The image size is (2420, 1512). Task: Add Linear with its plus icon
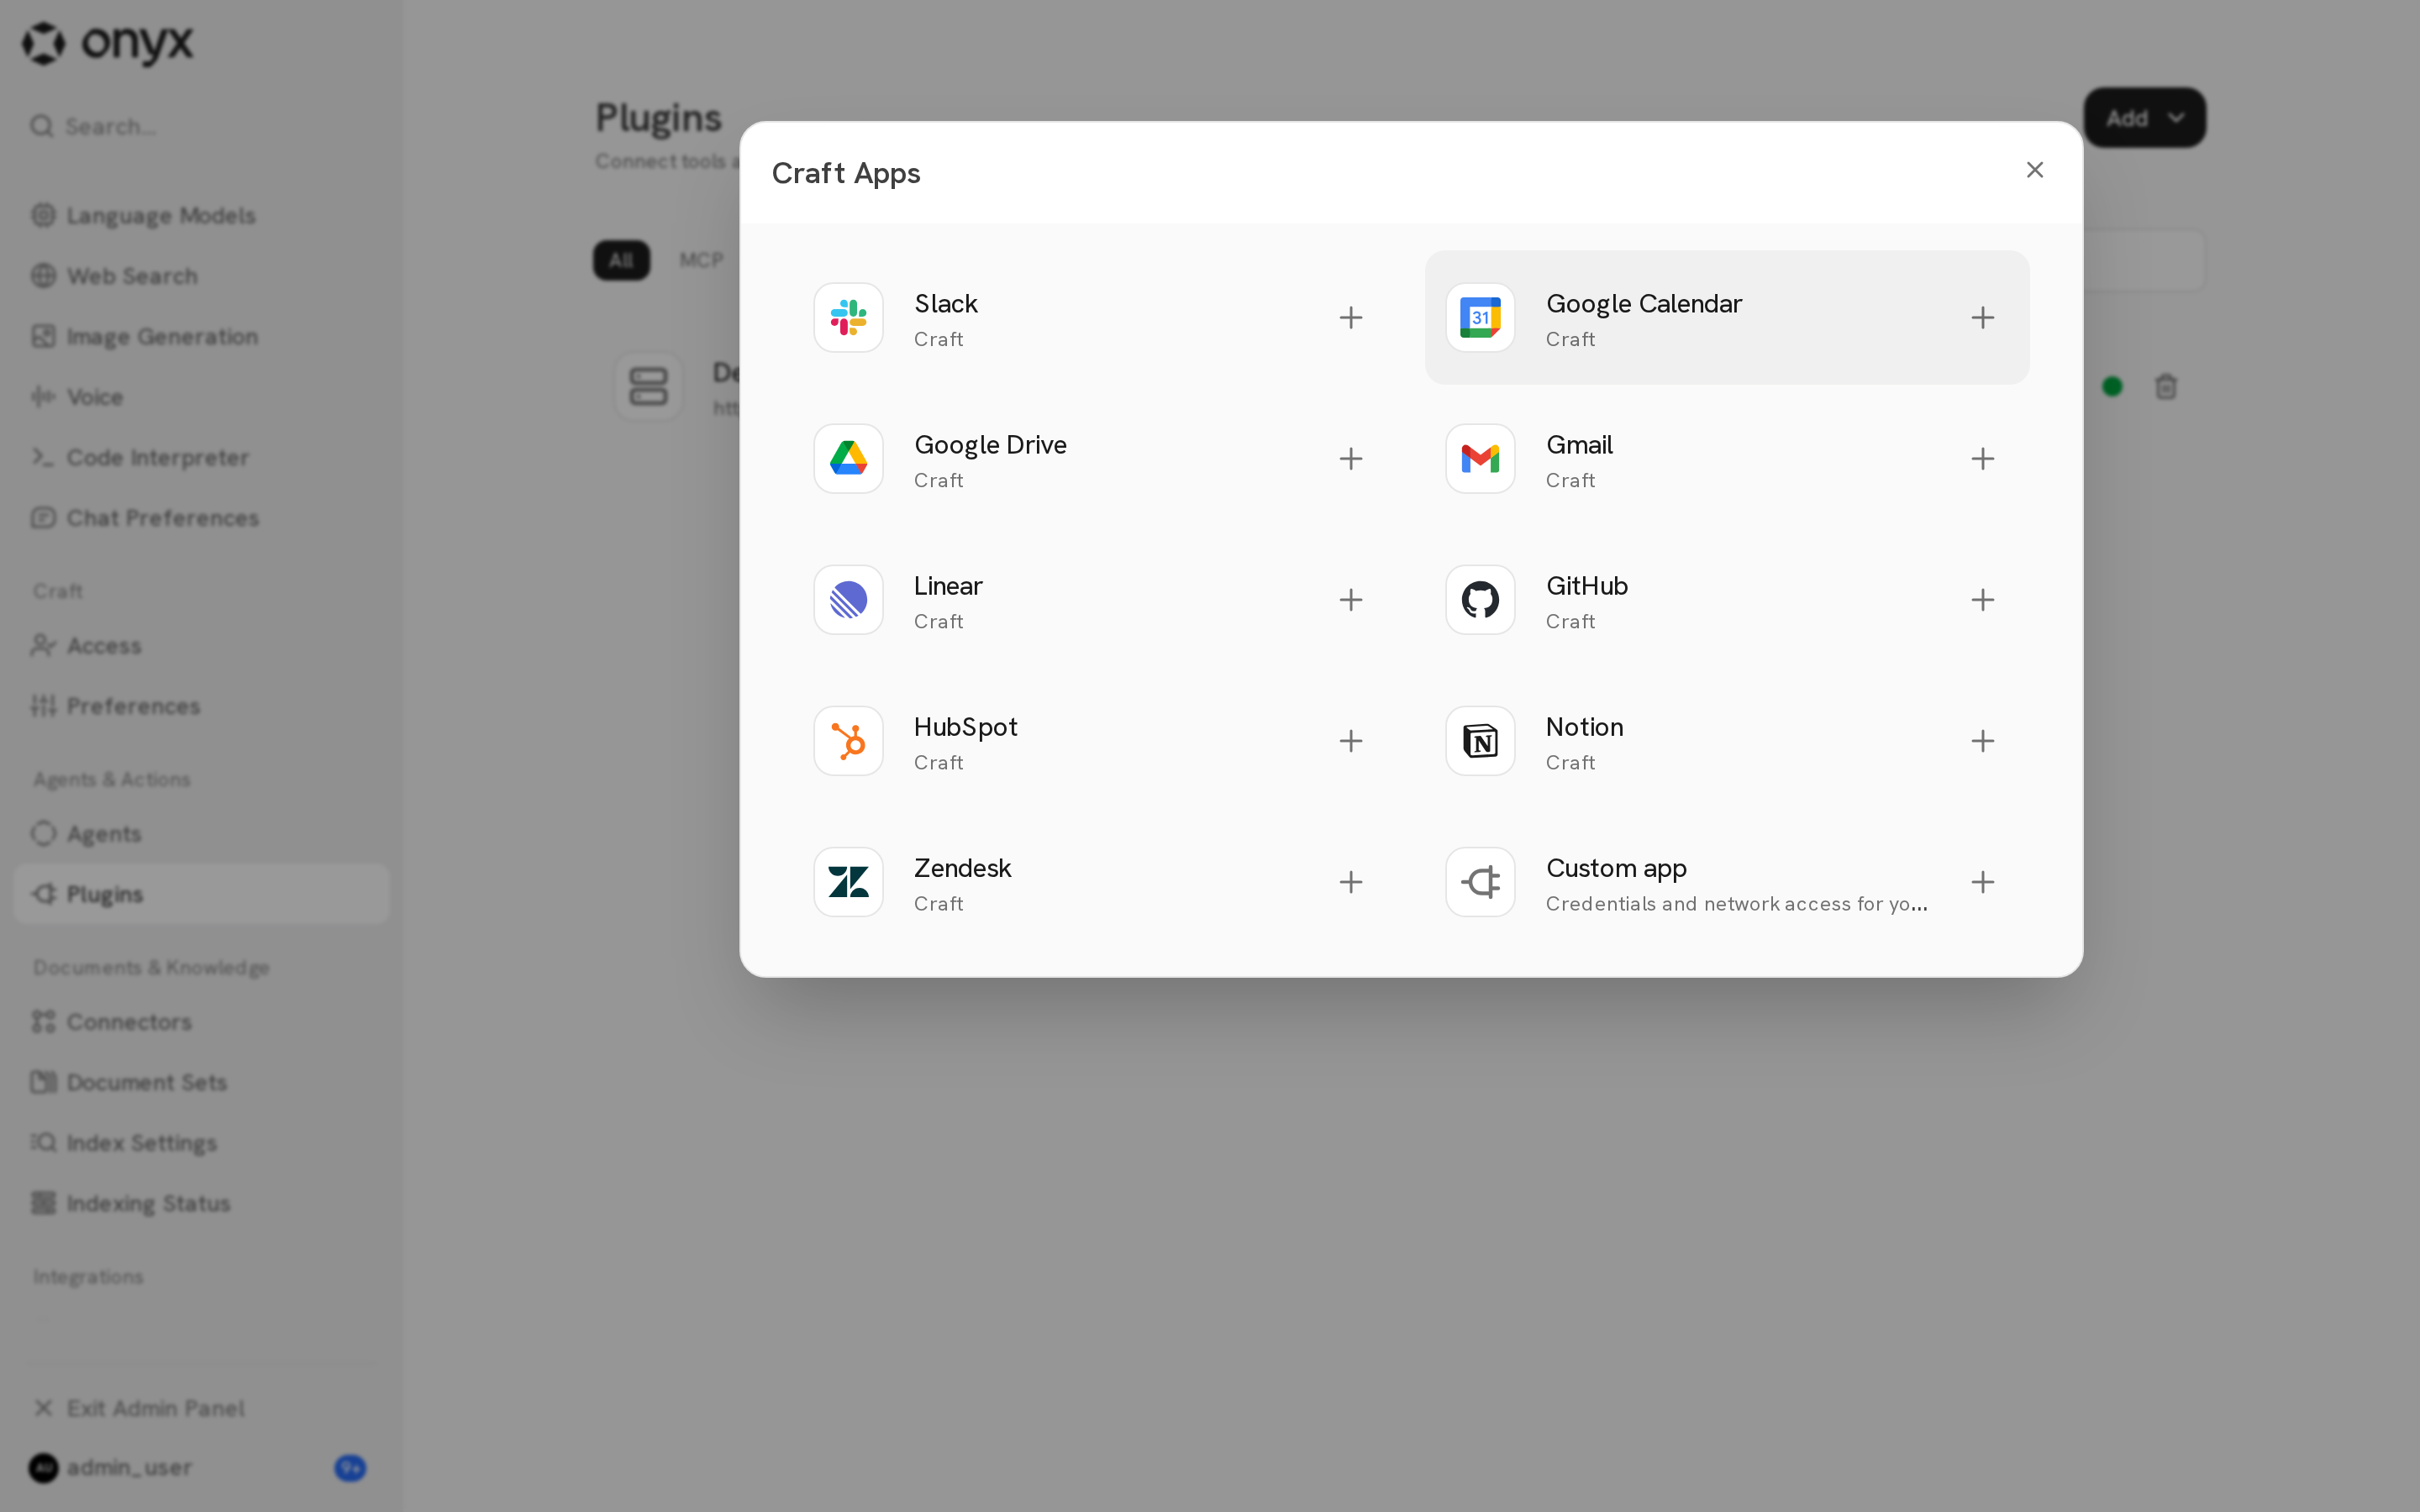pyautogui.click(x=1350, y=599)
